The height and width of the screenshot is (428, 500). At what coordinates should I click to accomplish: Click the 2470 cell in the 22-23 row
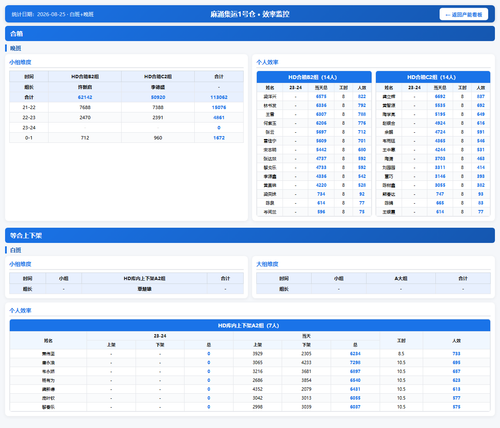[x=85, y=118]
